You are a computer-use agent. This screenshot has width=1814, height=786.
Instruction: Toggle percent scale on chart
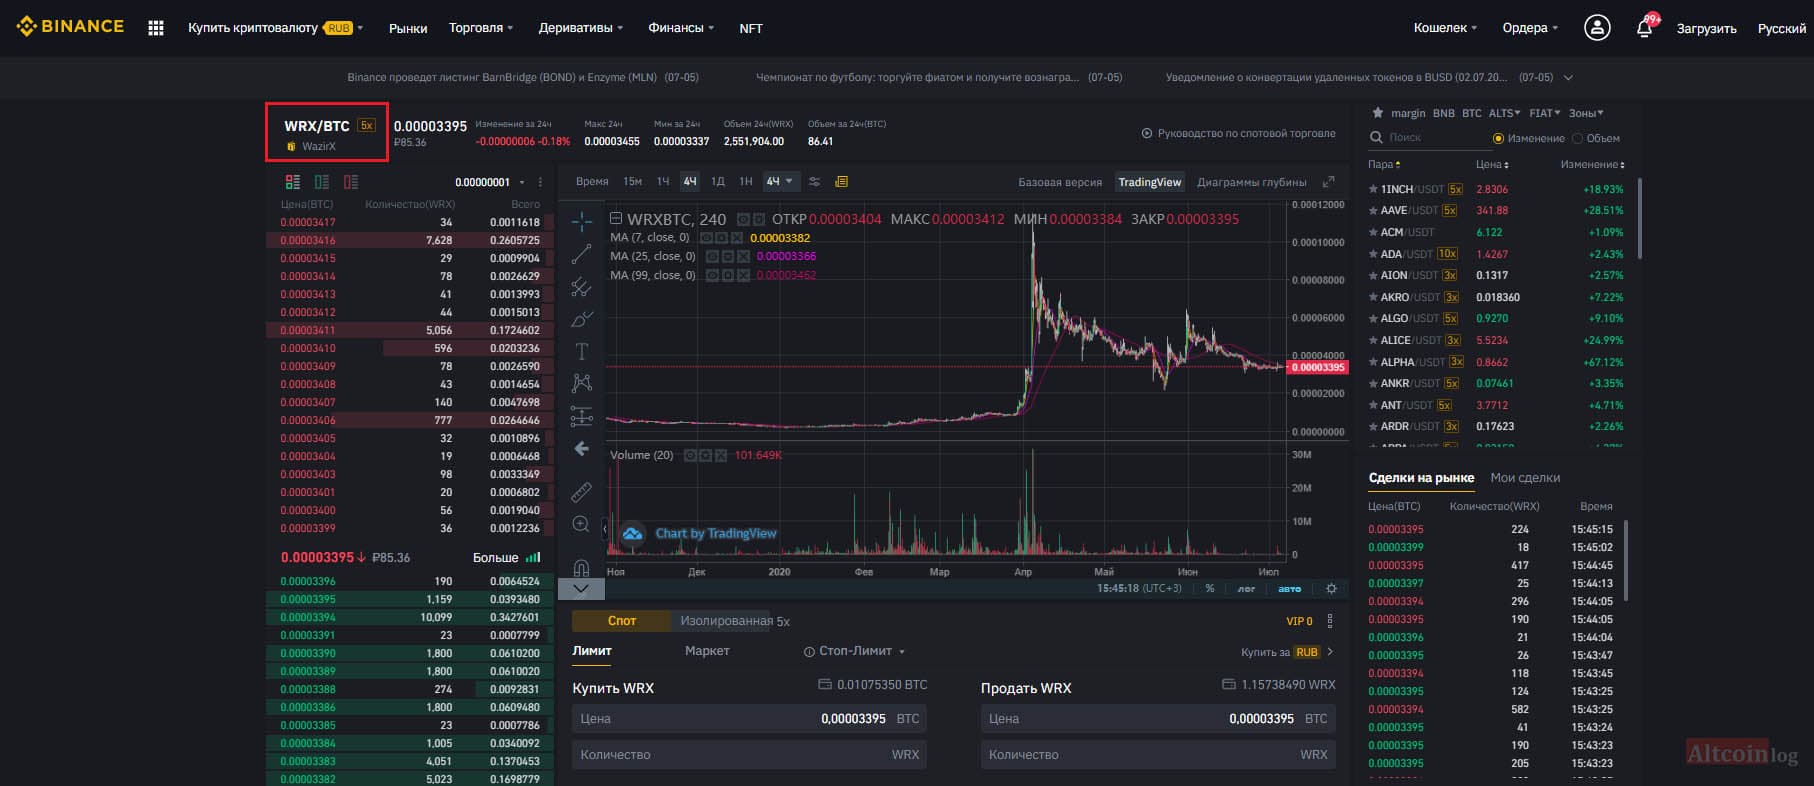click(1210, 589)
